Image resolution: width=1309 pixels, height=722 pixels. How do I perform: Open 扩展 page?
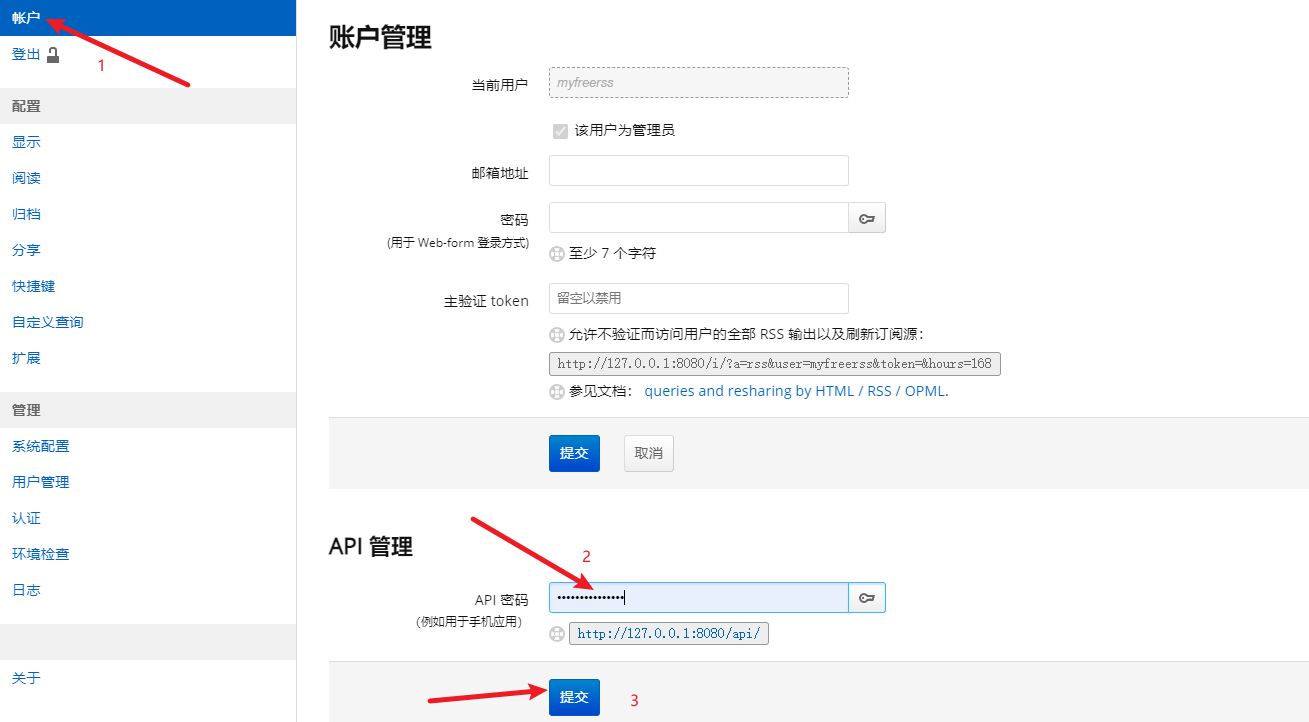26,358
